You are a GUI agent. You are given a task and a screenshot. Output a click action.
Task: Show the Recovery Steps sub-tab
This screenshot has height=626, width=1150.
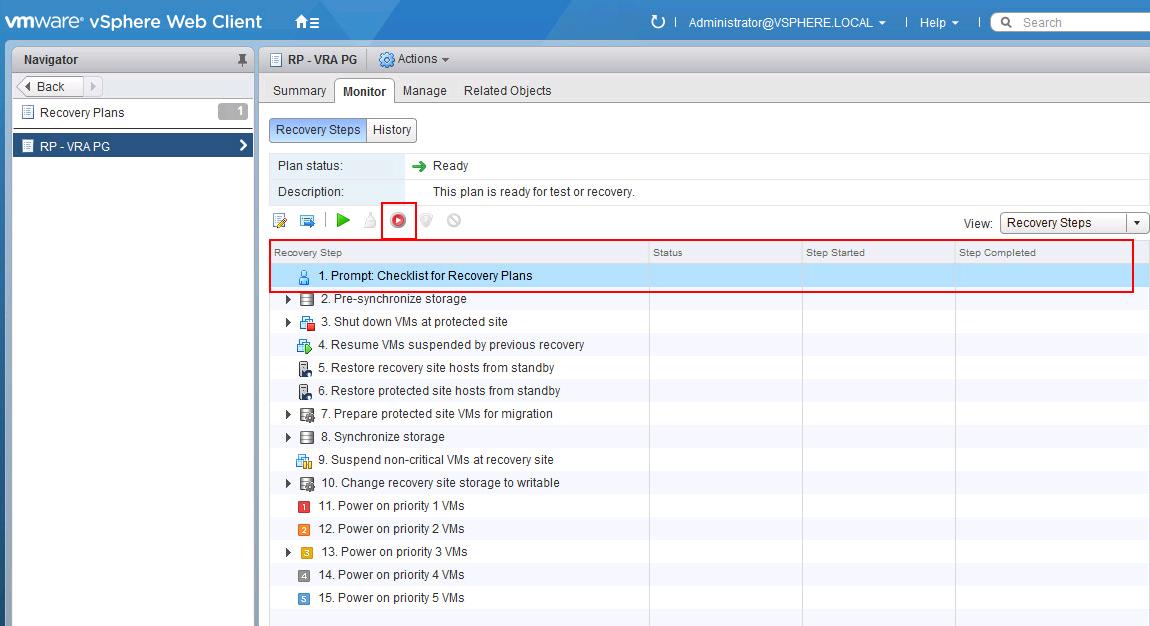point(318,130)
